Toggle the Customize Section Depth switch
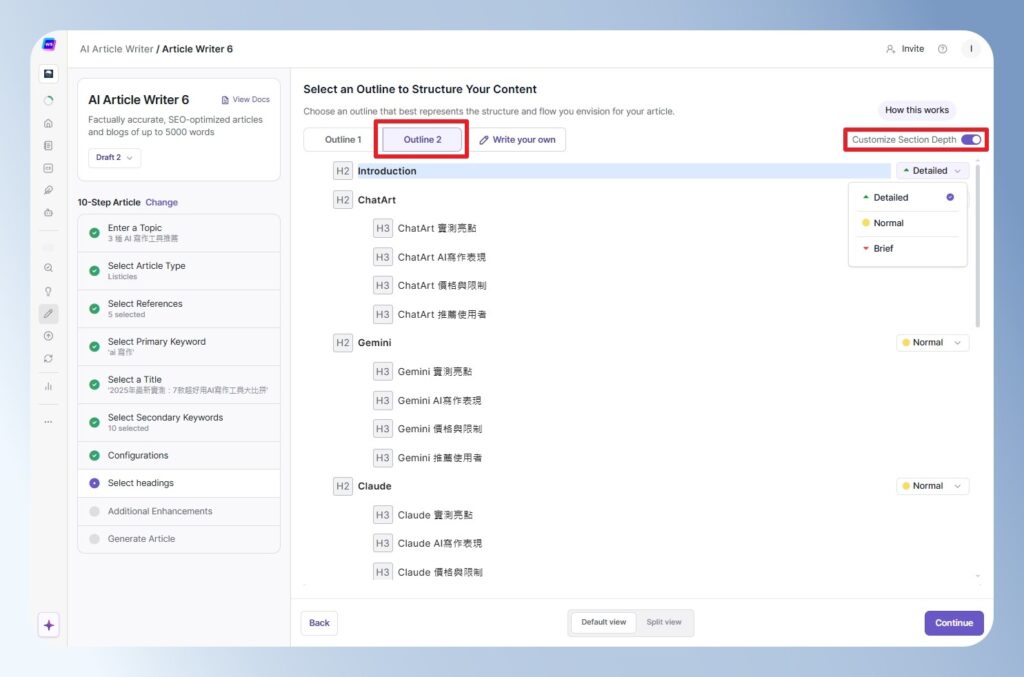1024x677 pixels. [x=971, y=139]
